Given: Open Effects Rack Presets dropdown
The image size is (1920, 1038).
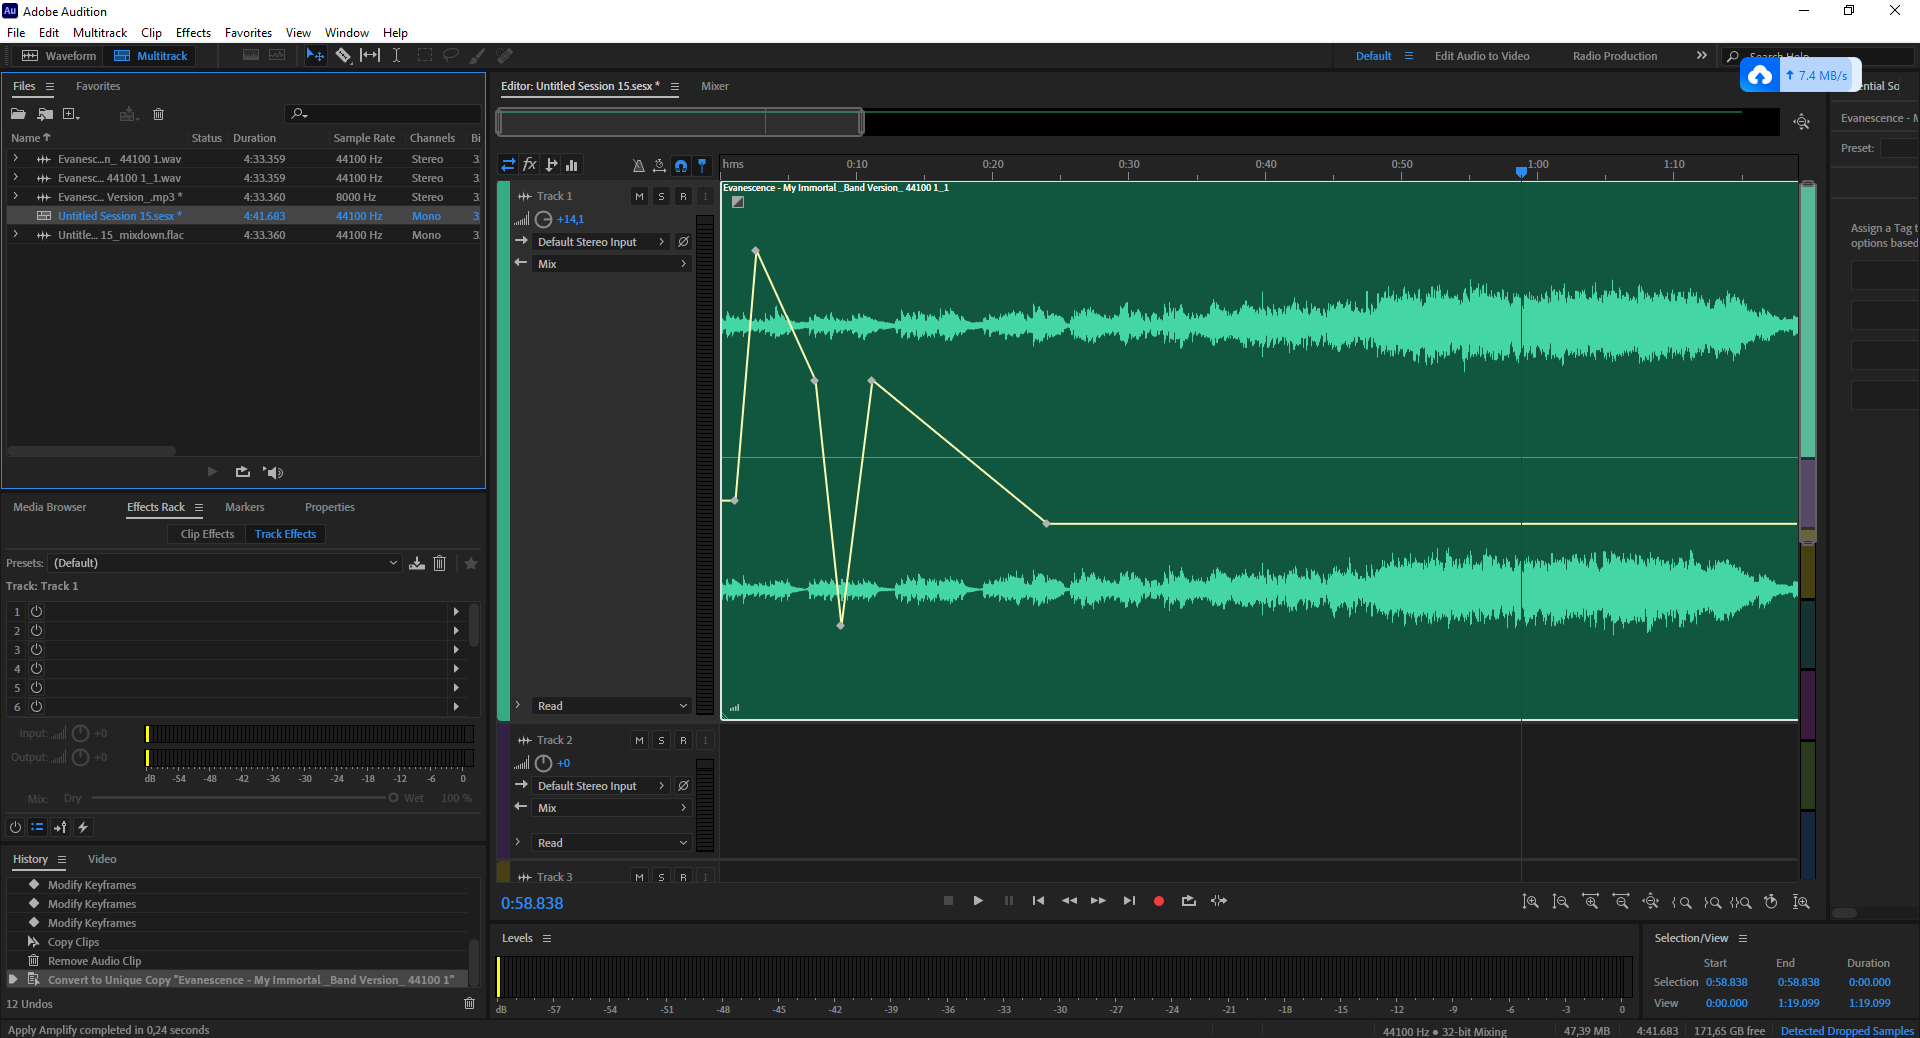Looking at the screenshot, I should click(x=225, y=563).
